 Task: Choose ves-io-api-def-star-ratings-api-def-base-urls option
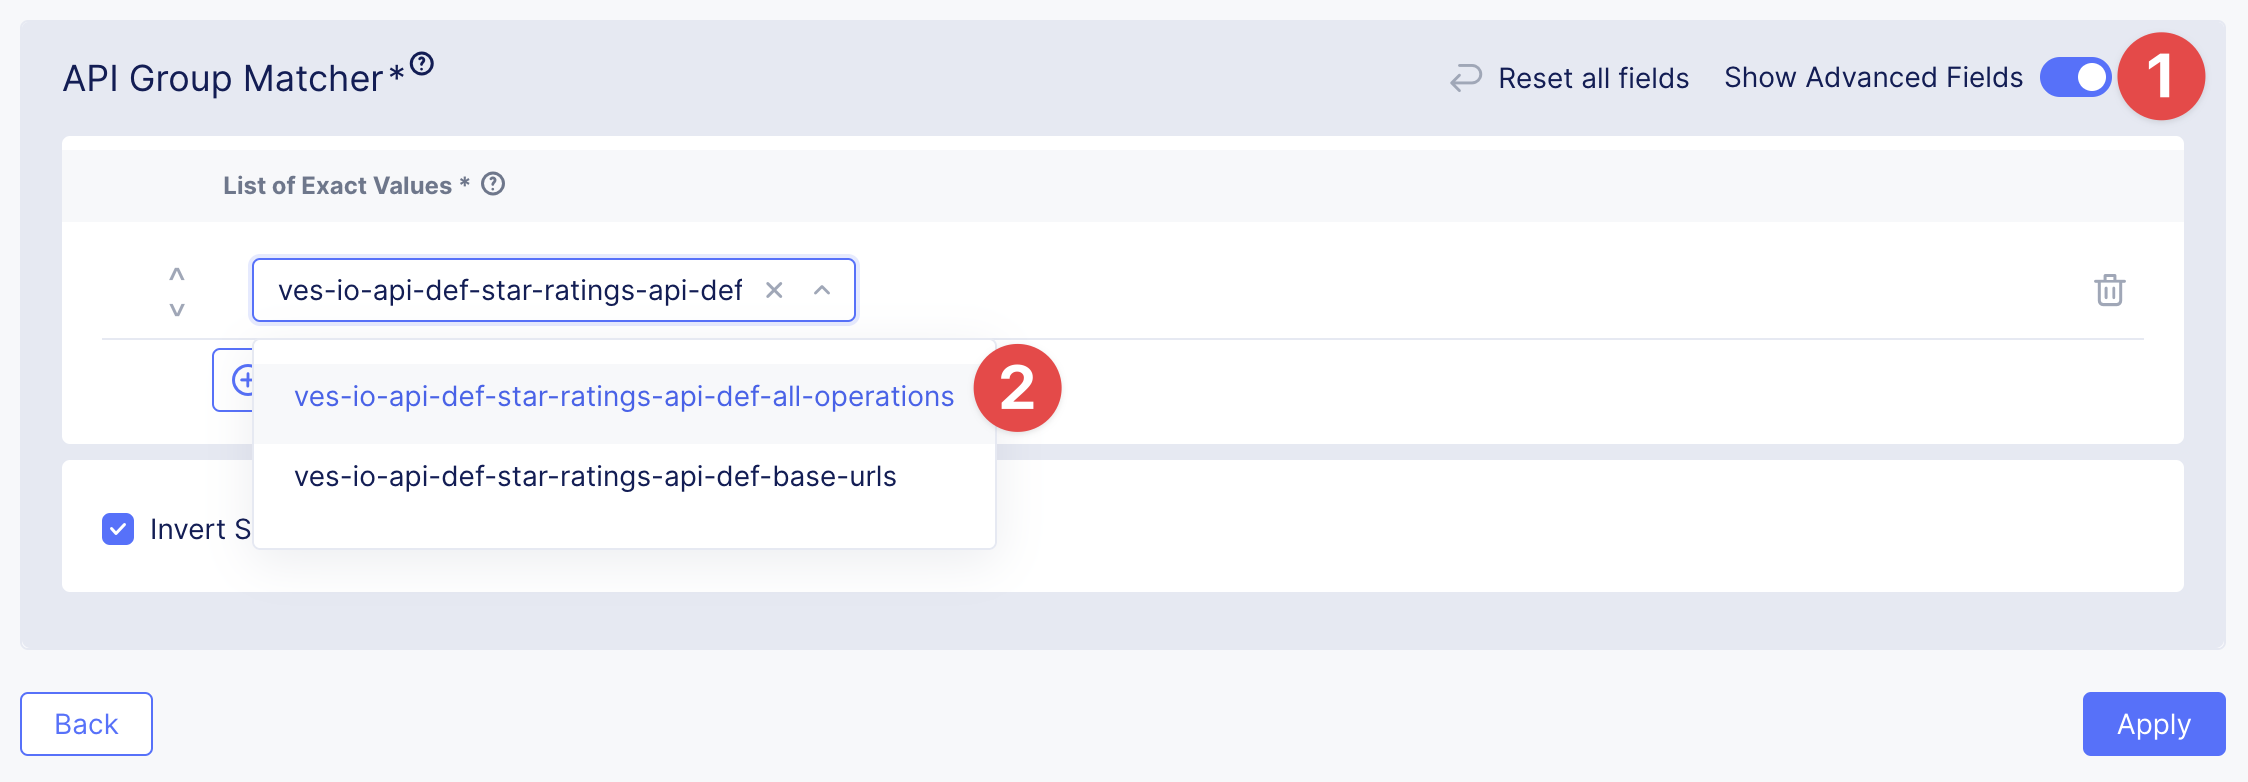(595, 477)
